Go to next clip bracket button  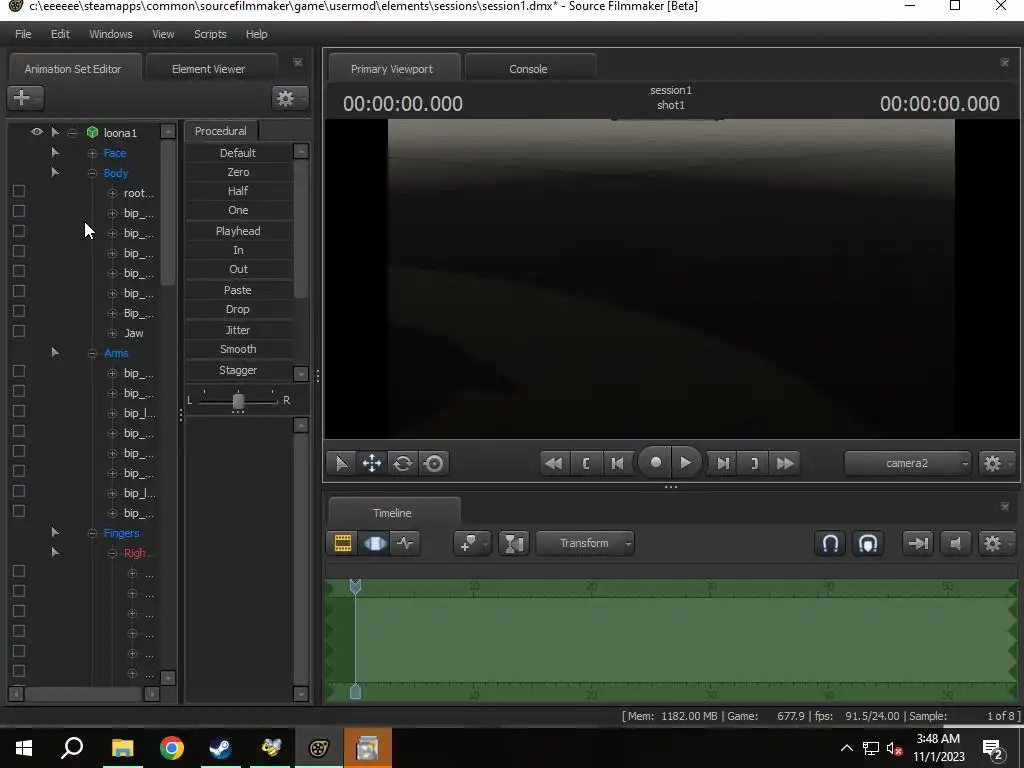754,464
